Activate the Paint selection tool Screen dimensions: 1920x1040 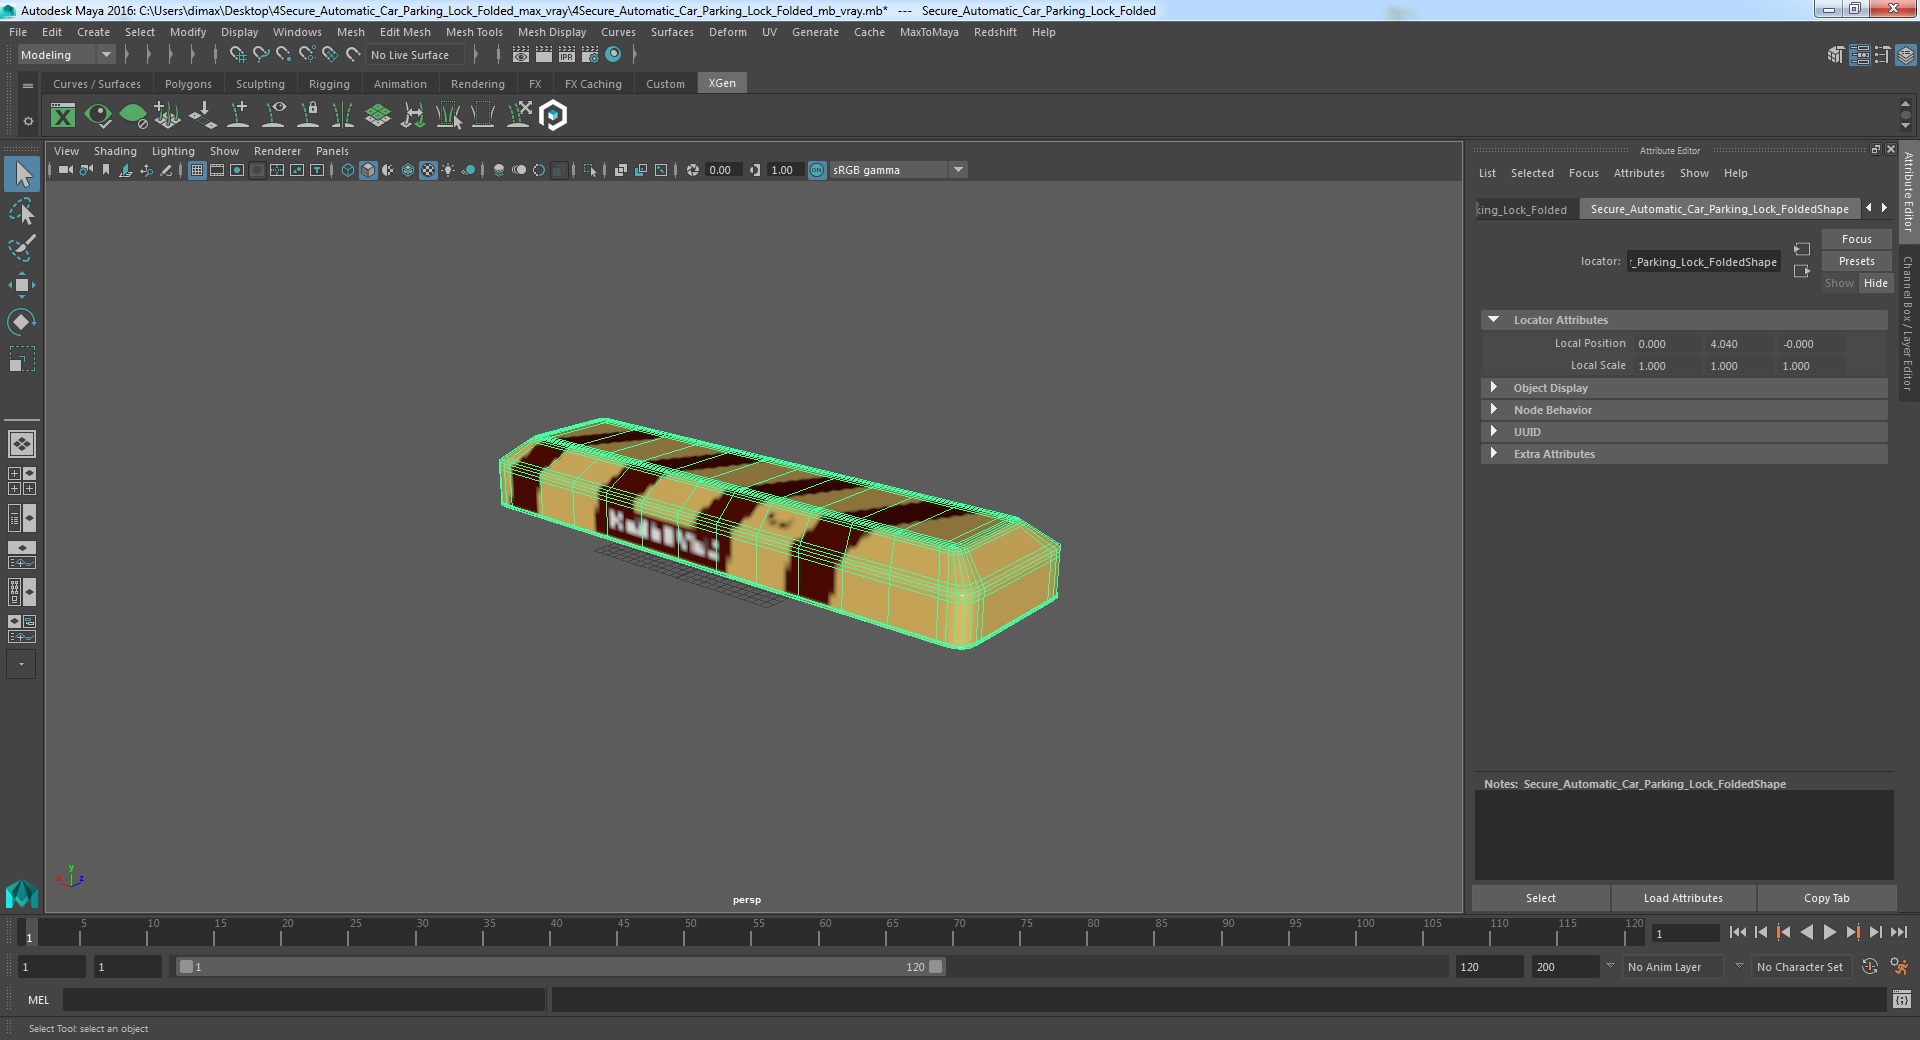coord(21,248)
